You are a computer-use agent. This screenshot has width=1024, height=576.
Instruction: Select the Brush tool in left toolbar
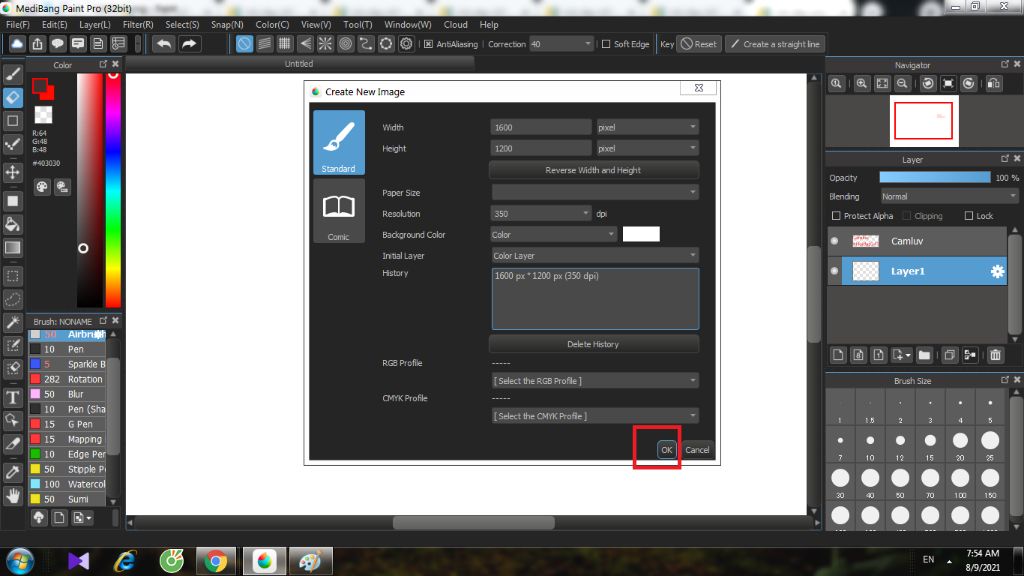[x=12, y=74]
